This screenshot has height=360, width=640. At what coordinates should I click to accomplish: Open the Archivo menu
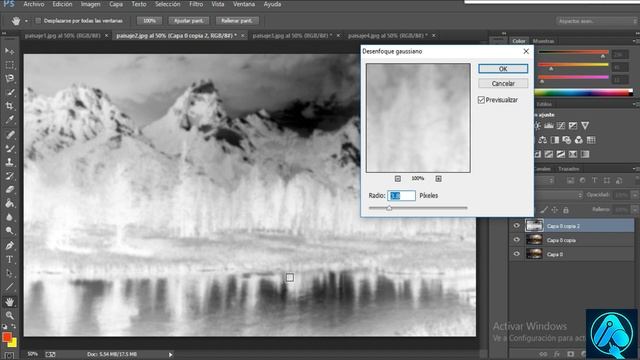[33, 4]
